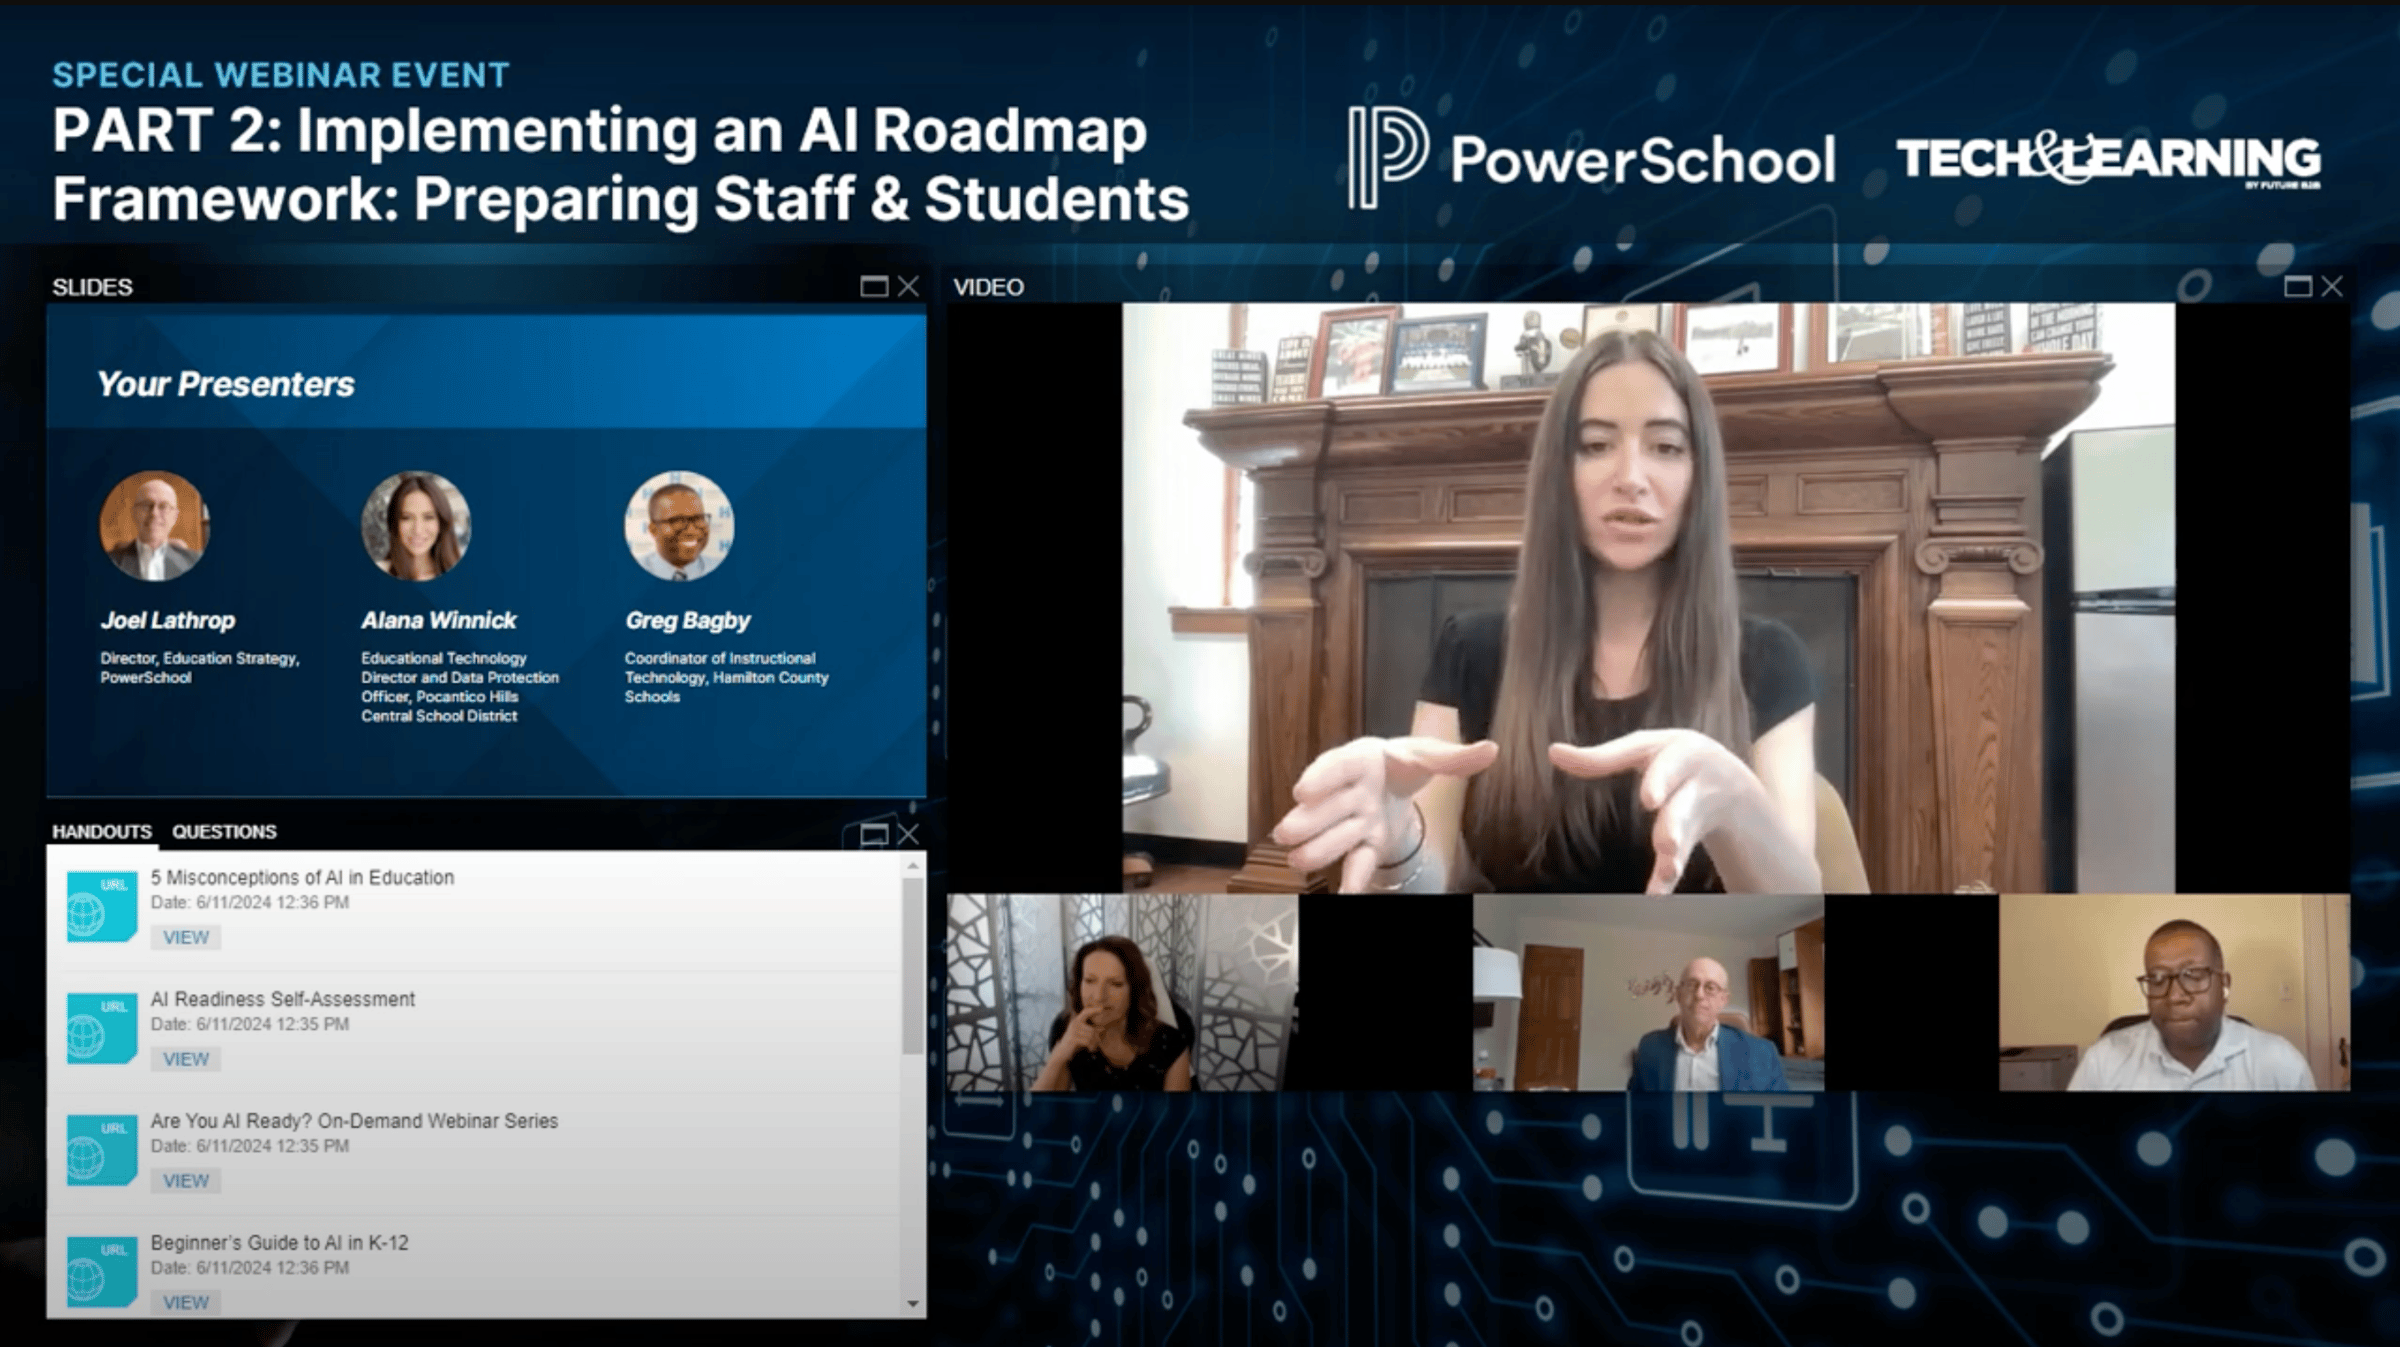The width and height of the screenshot is (2400, 1347).
Task: Click the 'VIDEO' panel title
Action: pos(989,287)
